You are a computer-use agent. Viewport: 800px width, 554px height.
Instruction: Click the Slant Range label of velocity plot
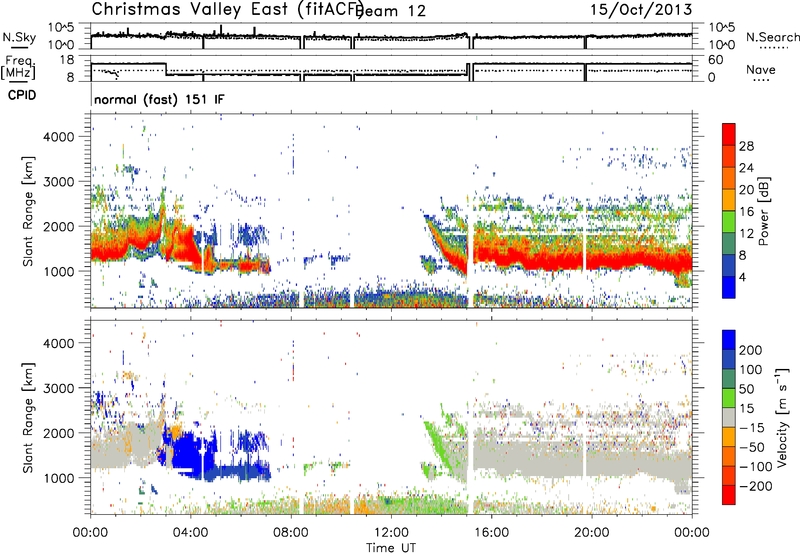coord(27,418)
